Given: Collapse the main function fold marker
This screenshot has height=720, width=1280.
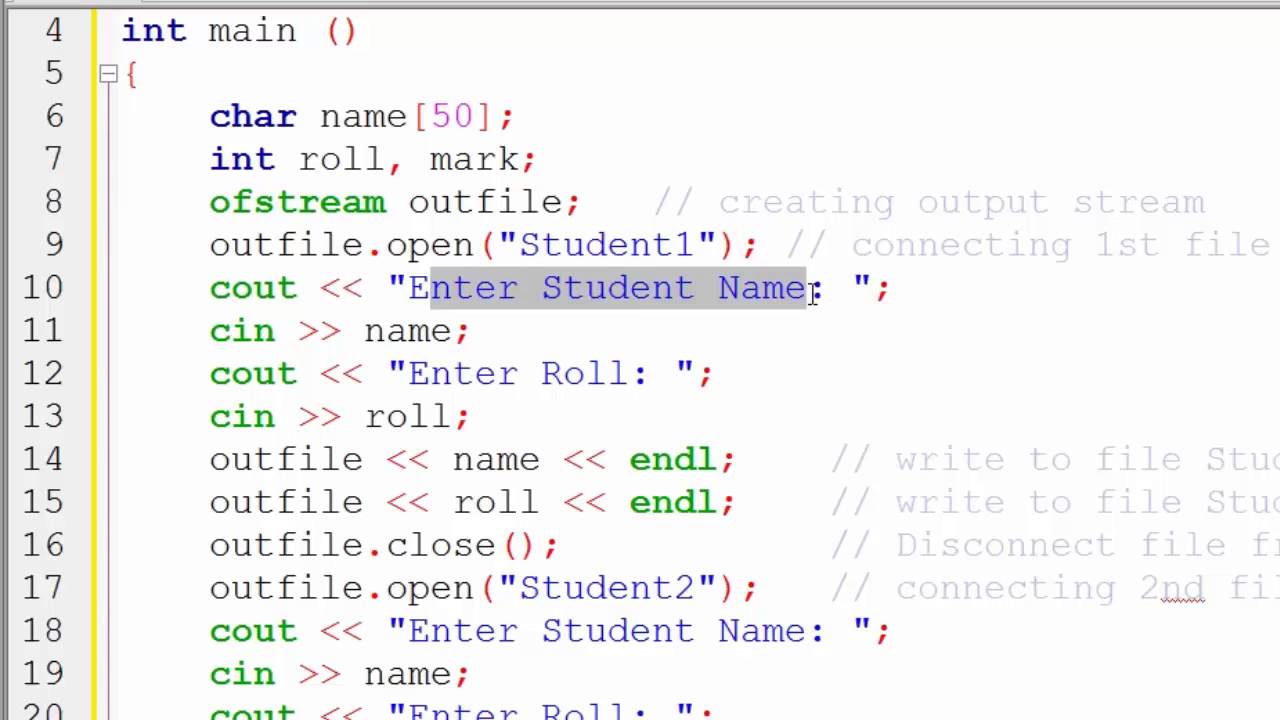Looking at the screenshot, I should (x=108, y=73).
